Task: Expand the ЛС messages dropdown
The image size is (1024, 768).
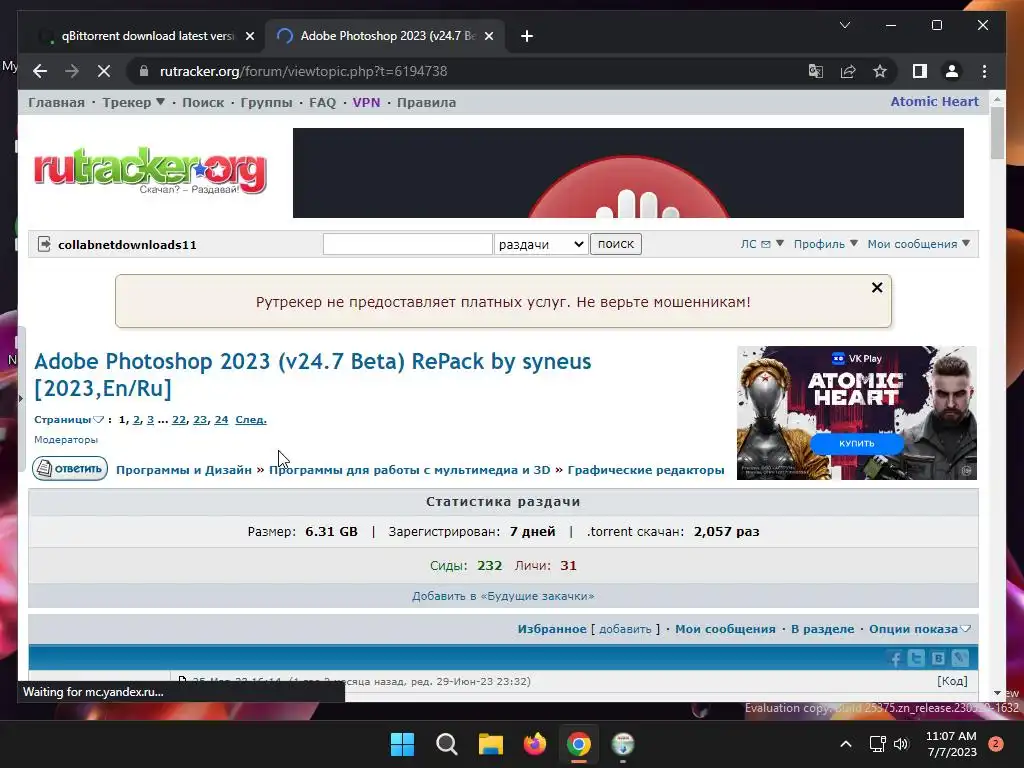Action: tap(762, 244)
